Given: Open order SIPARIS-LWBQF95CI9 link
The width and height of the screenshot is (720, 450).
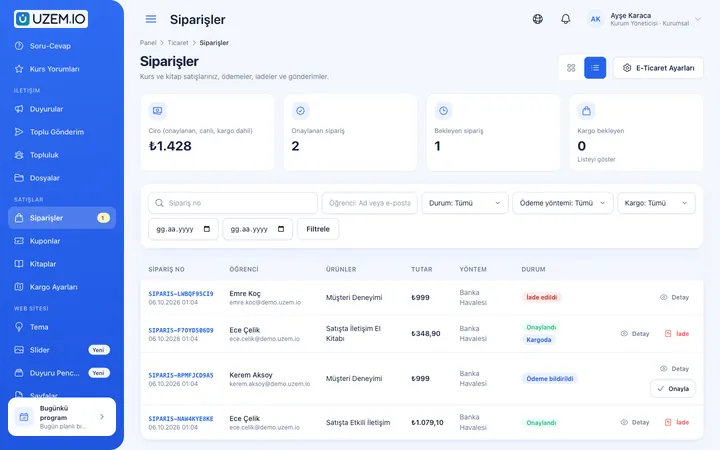Looking at the screenshot, I should click(181, 294).
